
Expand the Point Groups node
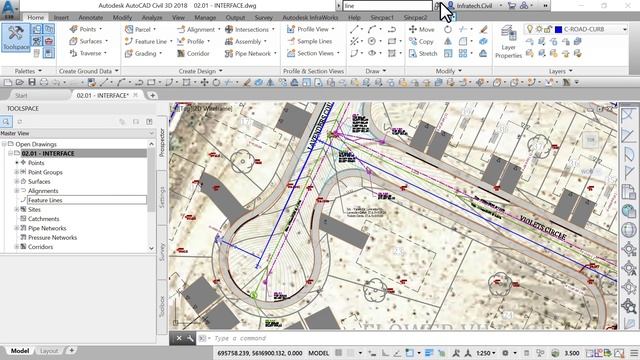[x=17, y=172]
